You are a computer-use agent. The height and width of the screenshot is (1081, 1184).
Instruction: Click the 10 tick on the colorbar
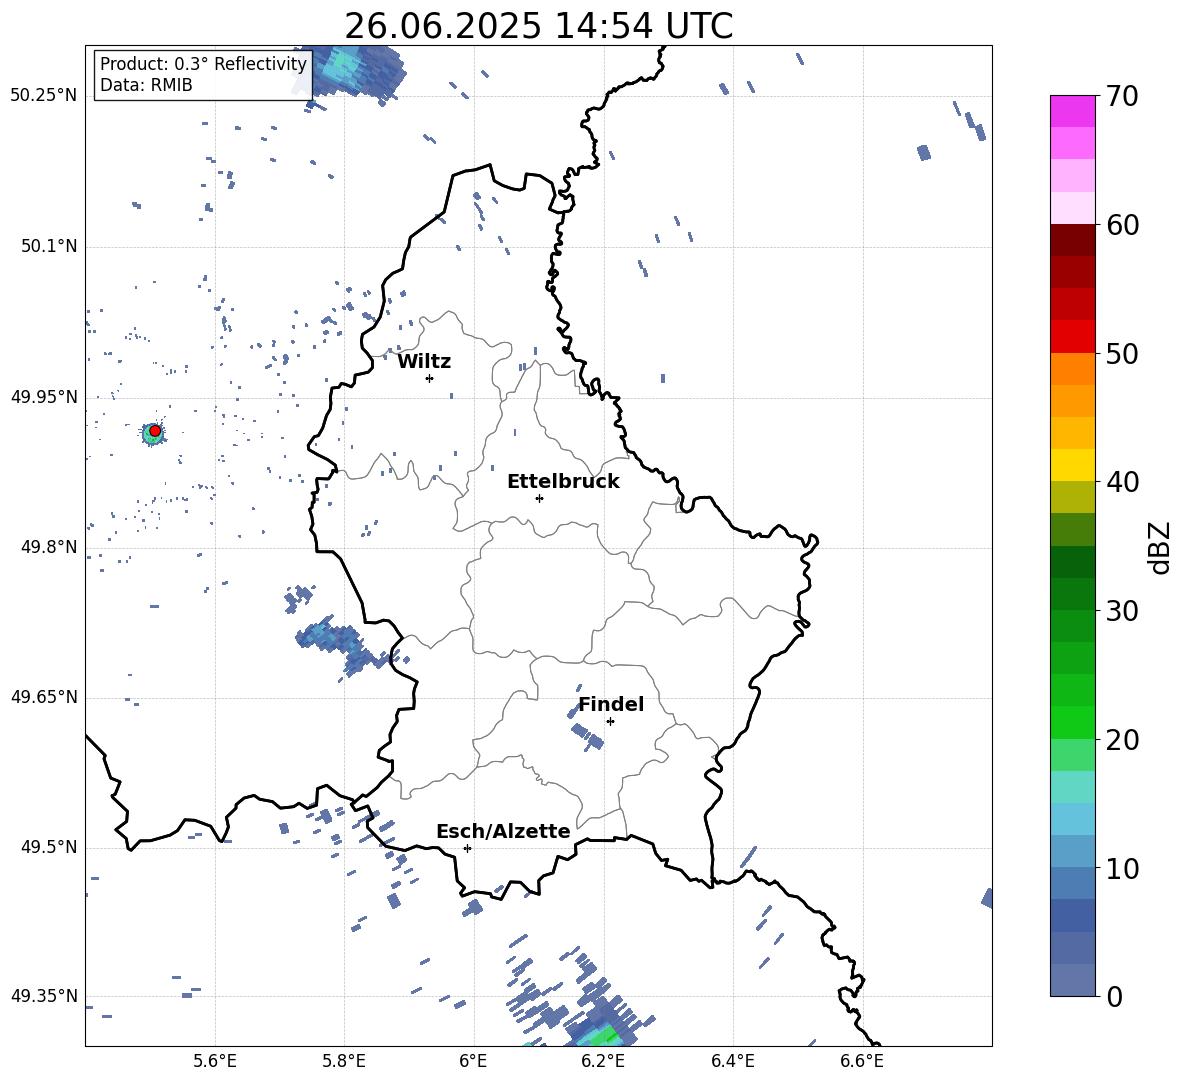(1122, 868)
